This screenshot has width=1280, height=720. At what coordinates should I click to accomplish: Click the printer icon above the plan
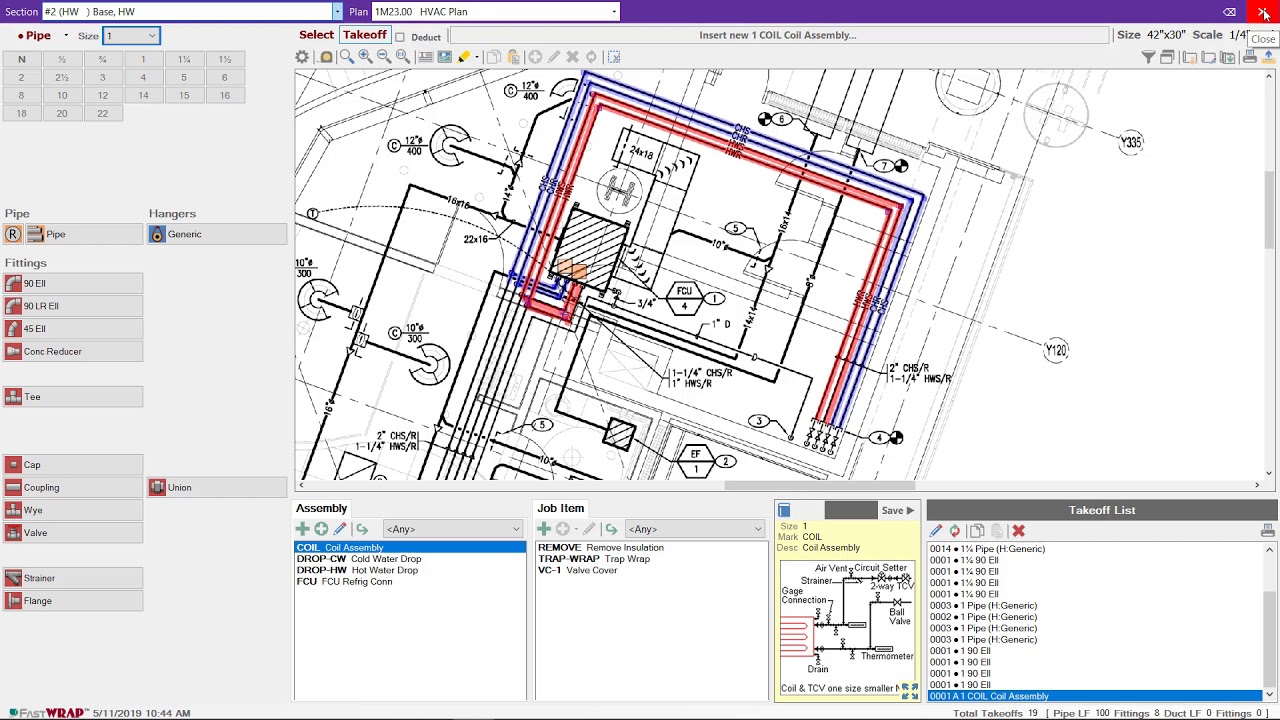coord(1249,57)
